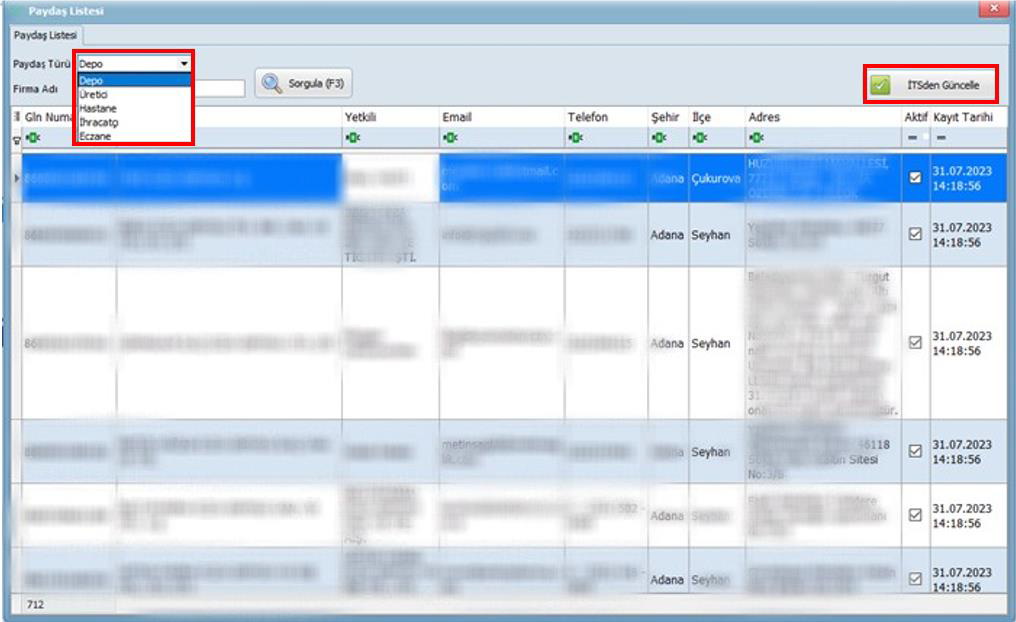
Task: Select Üretici from the Paydaş Türü list
Action: pyautogui.click(x=93, y=94)
